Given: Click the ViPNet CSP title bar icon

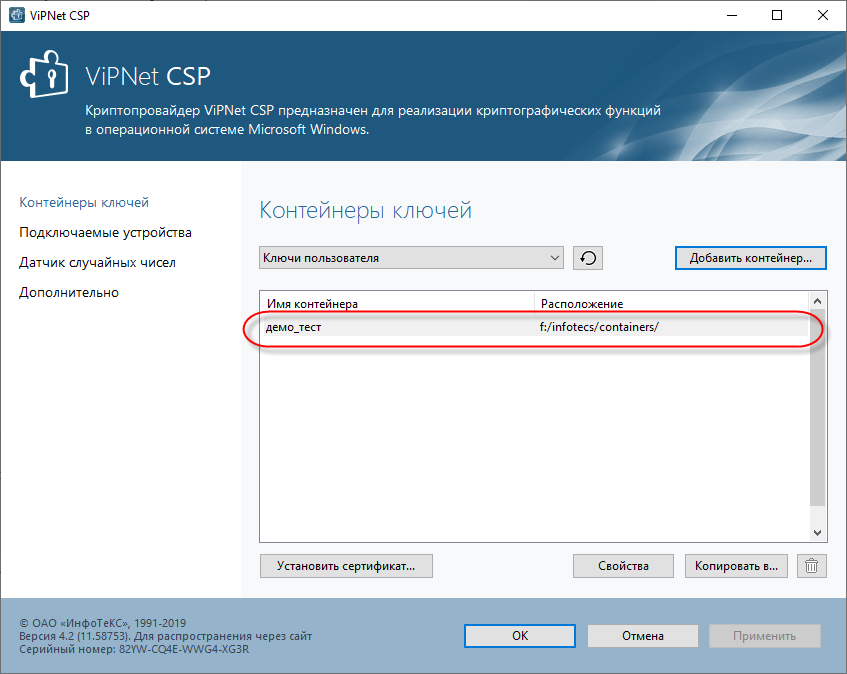Looking at the screenshot, I should [17, 15].
